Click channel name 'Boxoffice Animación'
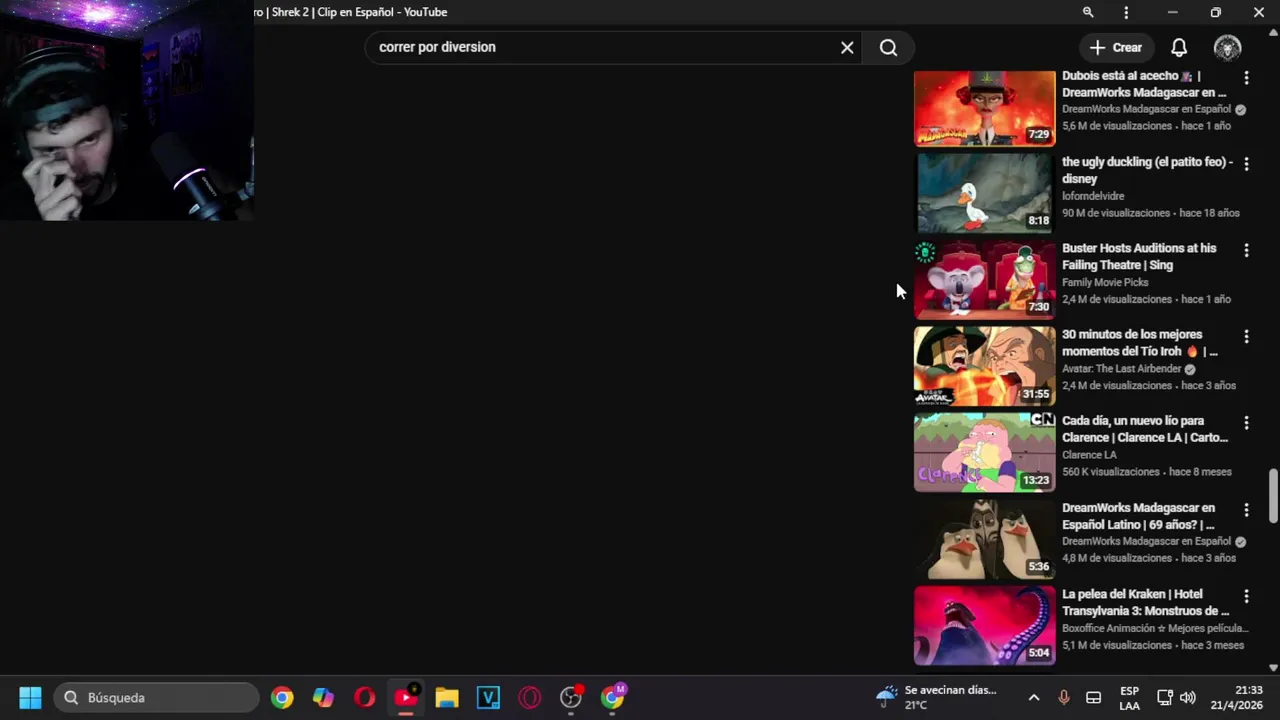 (x=1155, y=628)
